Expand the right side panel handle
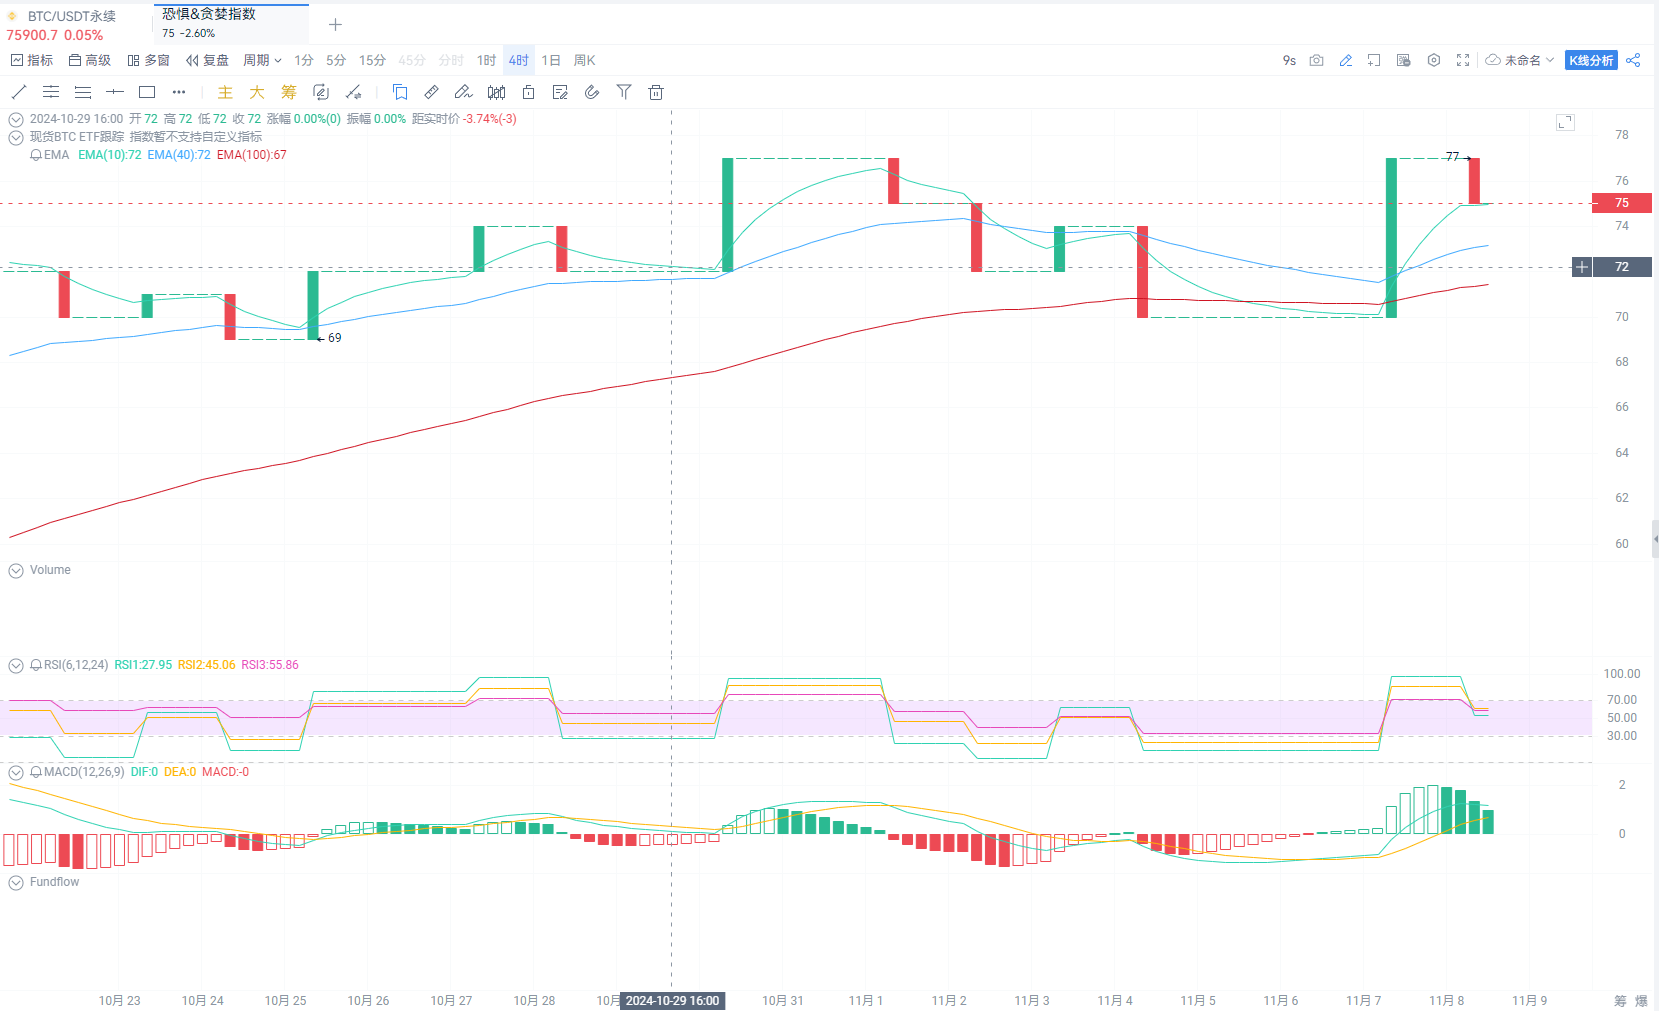Image resolution: width=1659 pixels, height=1011 pixels. point(1655,539)
